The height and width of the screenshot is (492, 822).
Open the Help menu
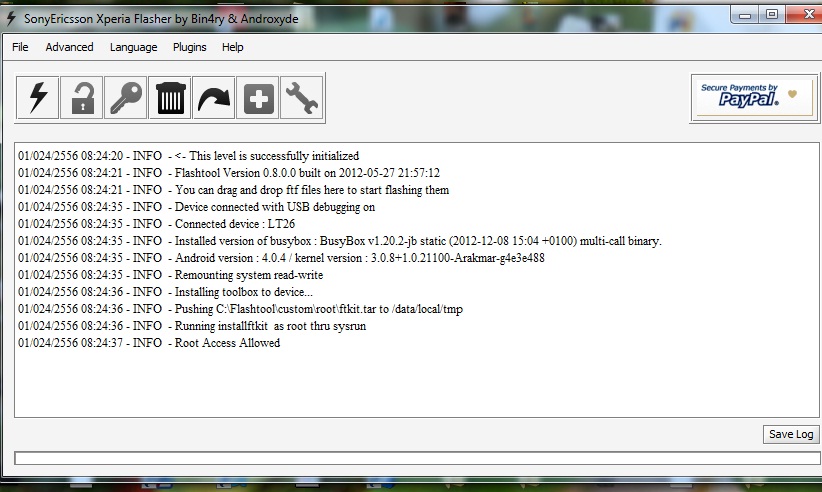click(232, 47)
